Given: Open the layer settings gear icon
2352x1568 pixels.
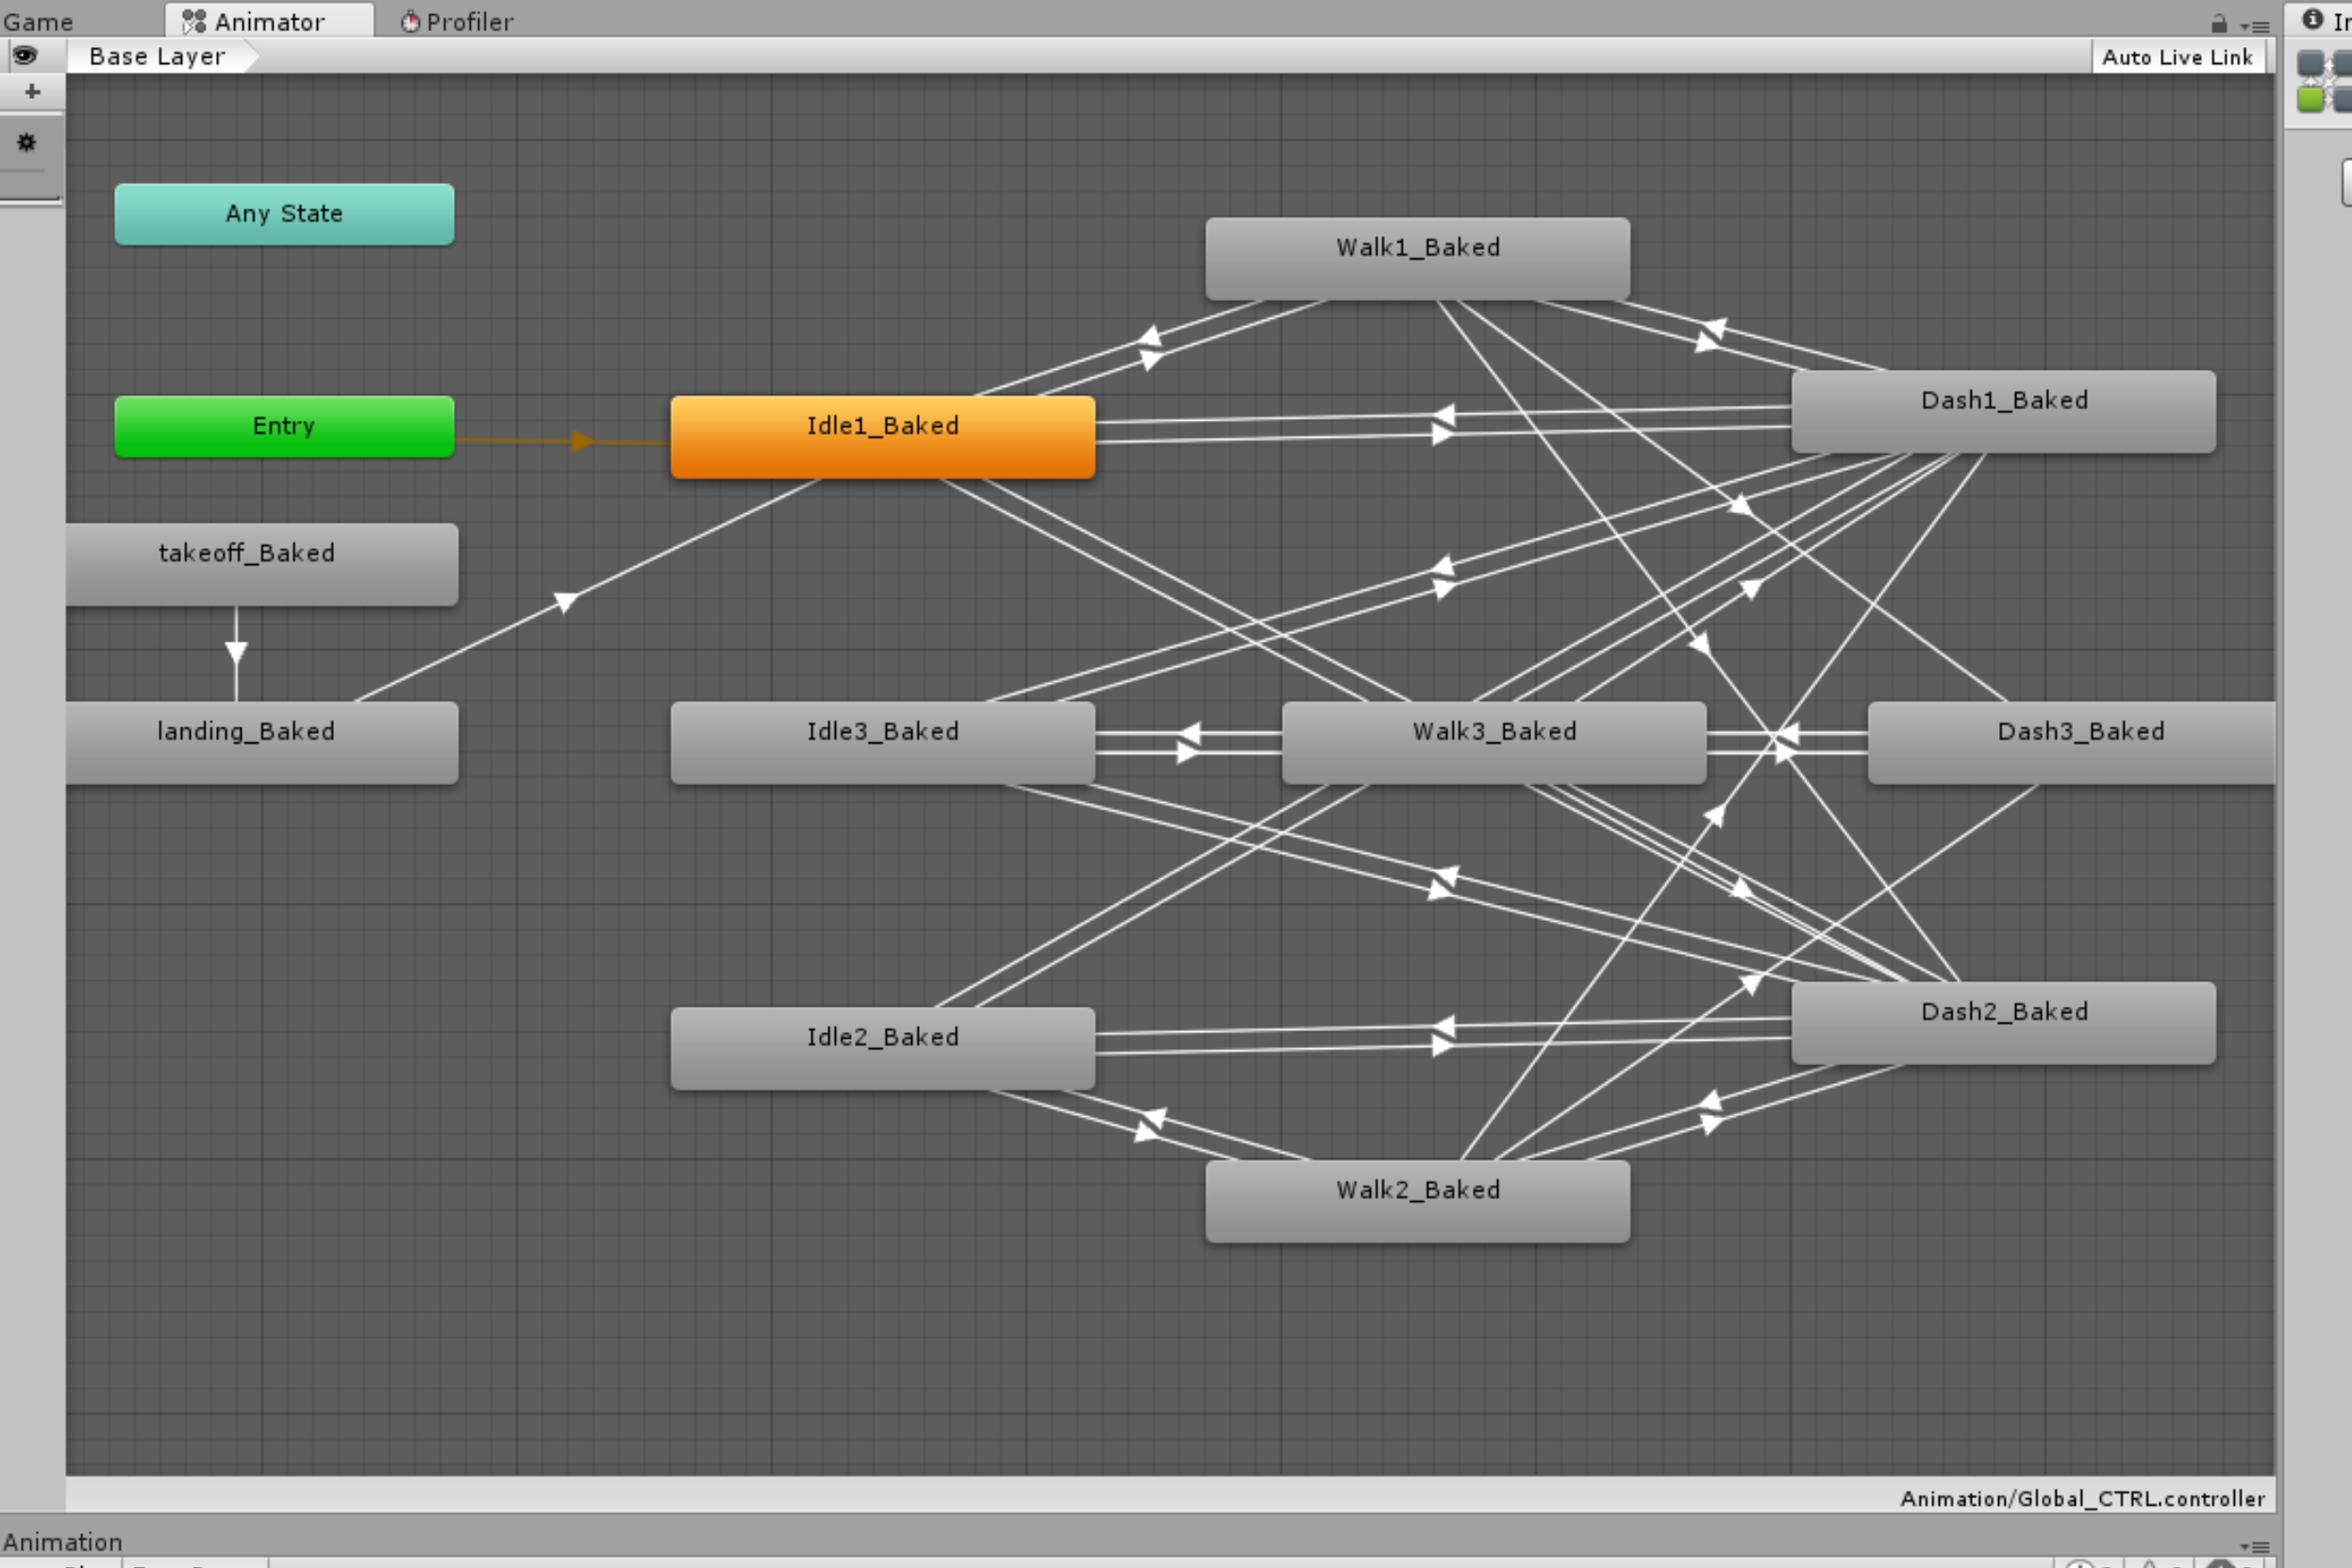Looking at the screenshot, I should (x=27, y=142).
